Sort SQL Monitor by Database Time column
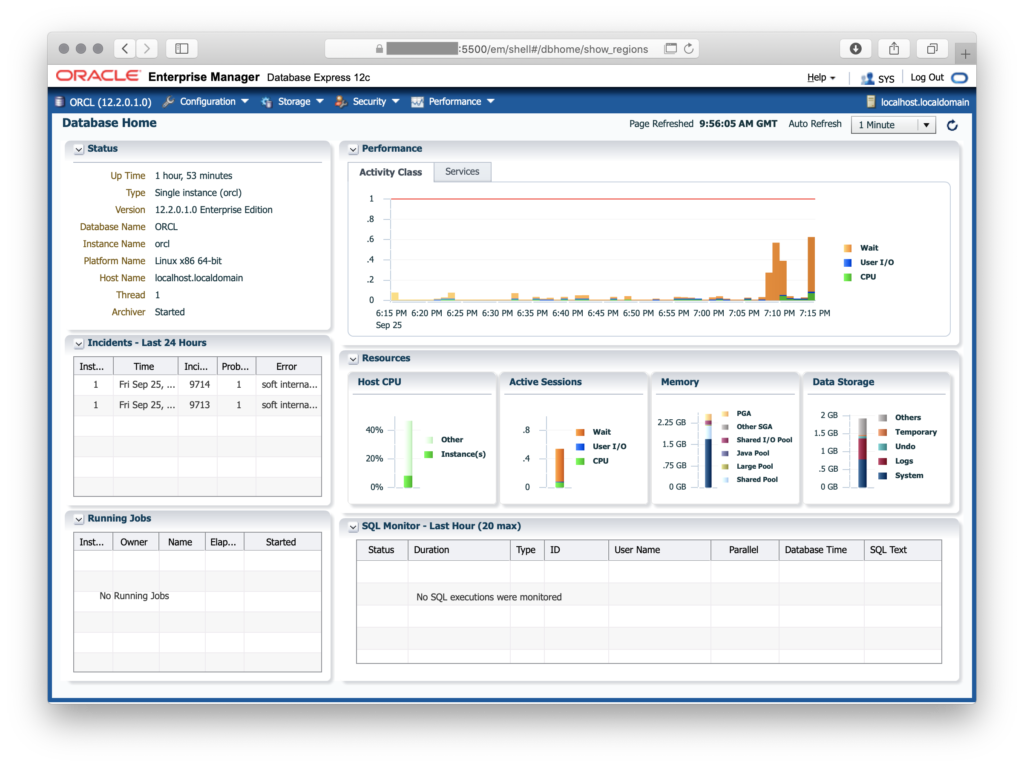This screenshot has width=1024, height=767. pyautogui.click(x=821, y=550)
